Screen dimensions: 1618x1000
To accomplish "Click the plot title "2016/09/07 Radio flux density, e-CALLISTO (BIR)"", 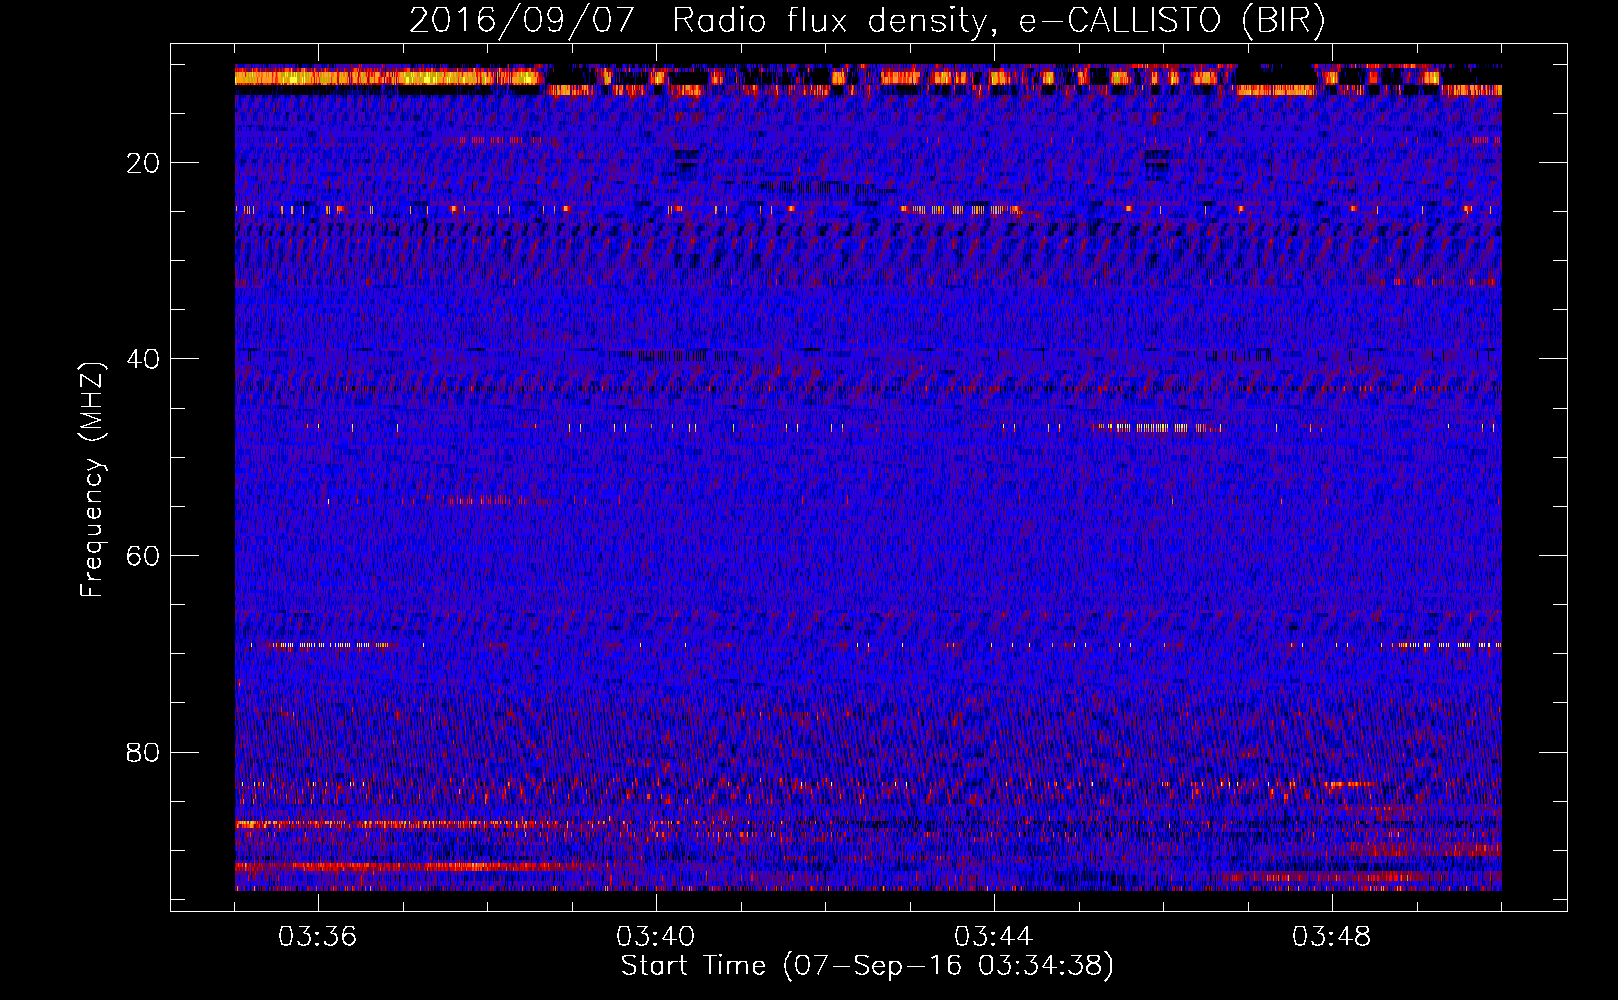I will (867, 20).
